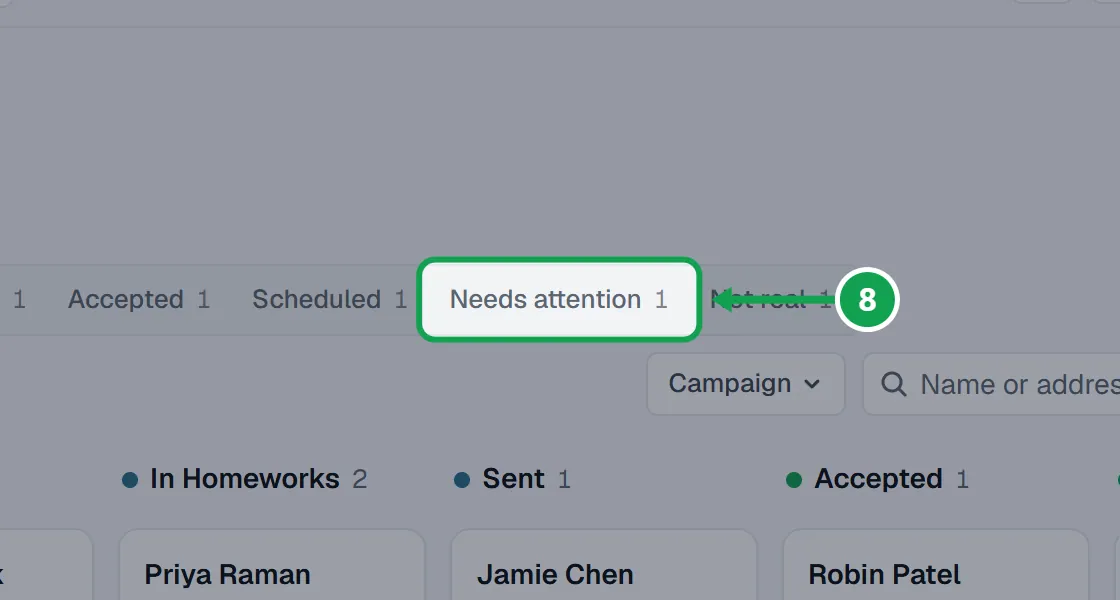Viewport: 1120px width, 600px height.
Task: Open the Needs attention tab
Action: 559,299
